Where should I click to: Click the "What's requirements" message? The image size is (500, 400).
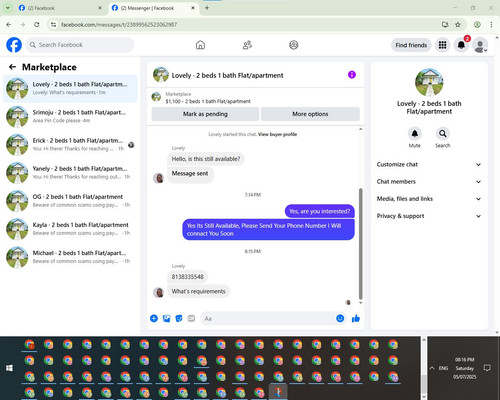[x=198, y=291]
